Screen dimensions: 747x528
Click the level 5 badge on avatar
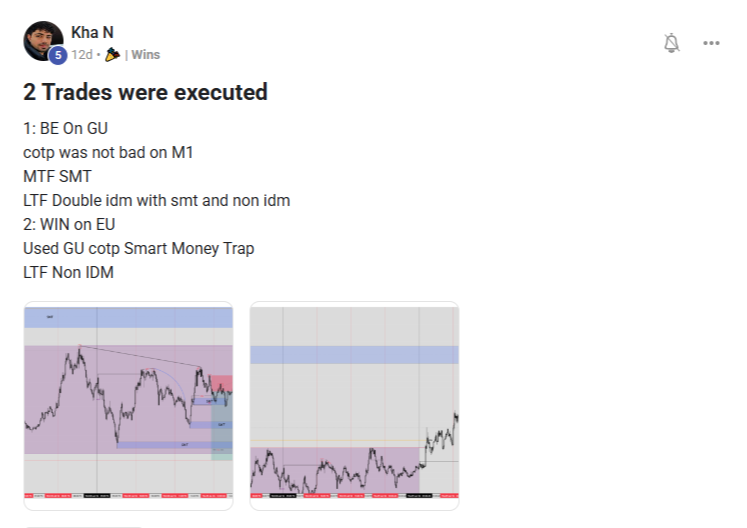click(x=58, y=55)
